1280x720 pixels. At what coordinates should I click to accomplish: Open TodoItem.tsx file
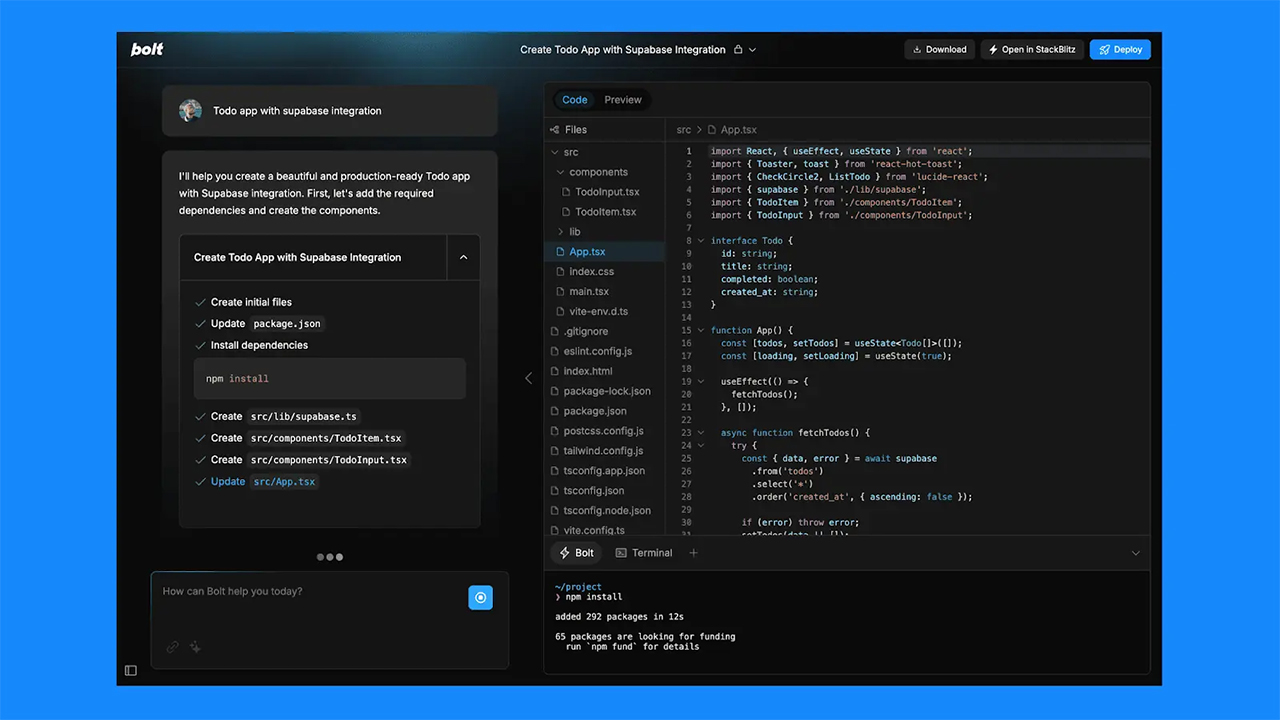pyautogui.click(x=604, y=212)
